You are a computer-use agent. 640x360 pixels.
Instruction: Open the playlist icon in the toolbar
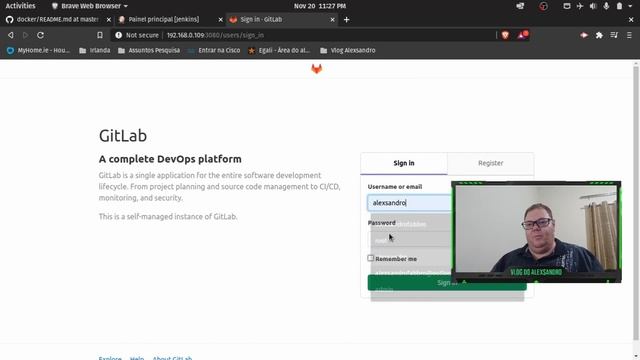614,36
